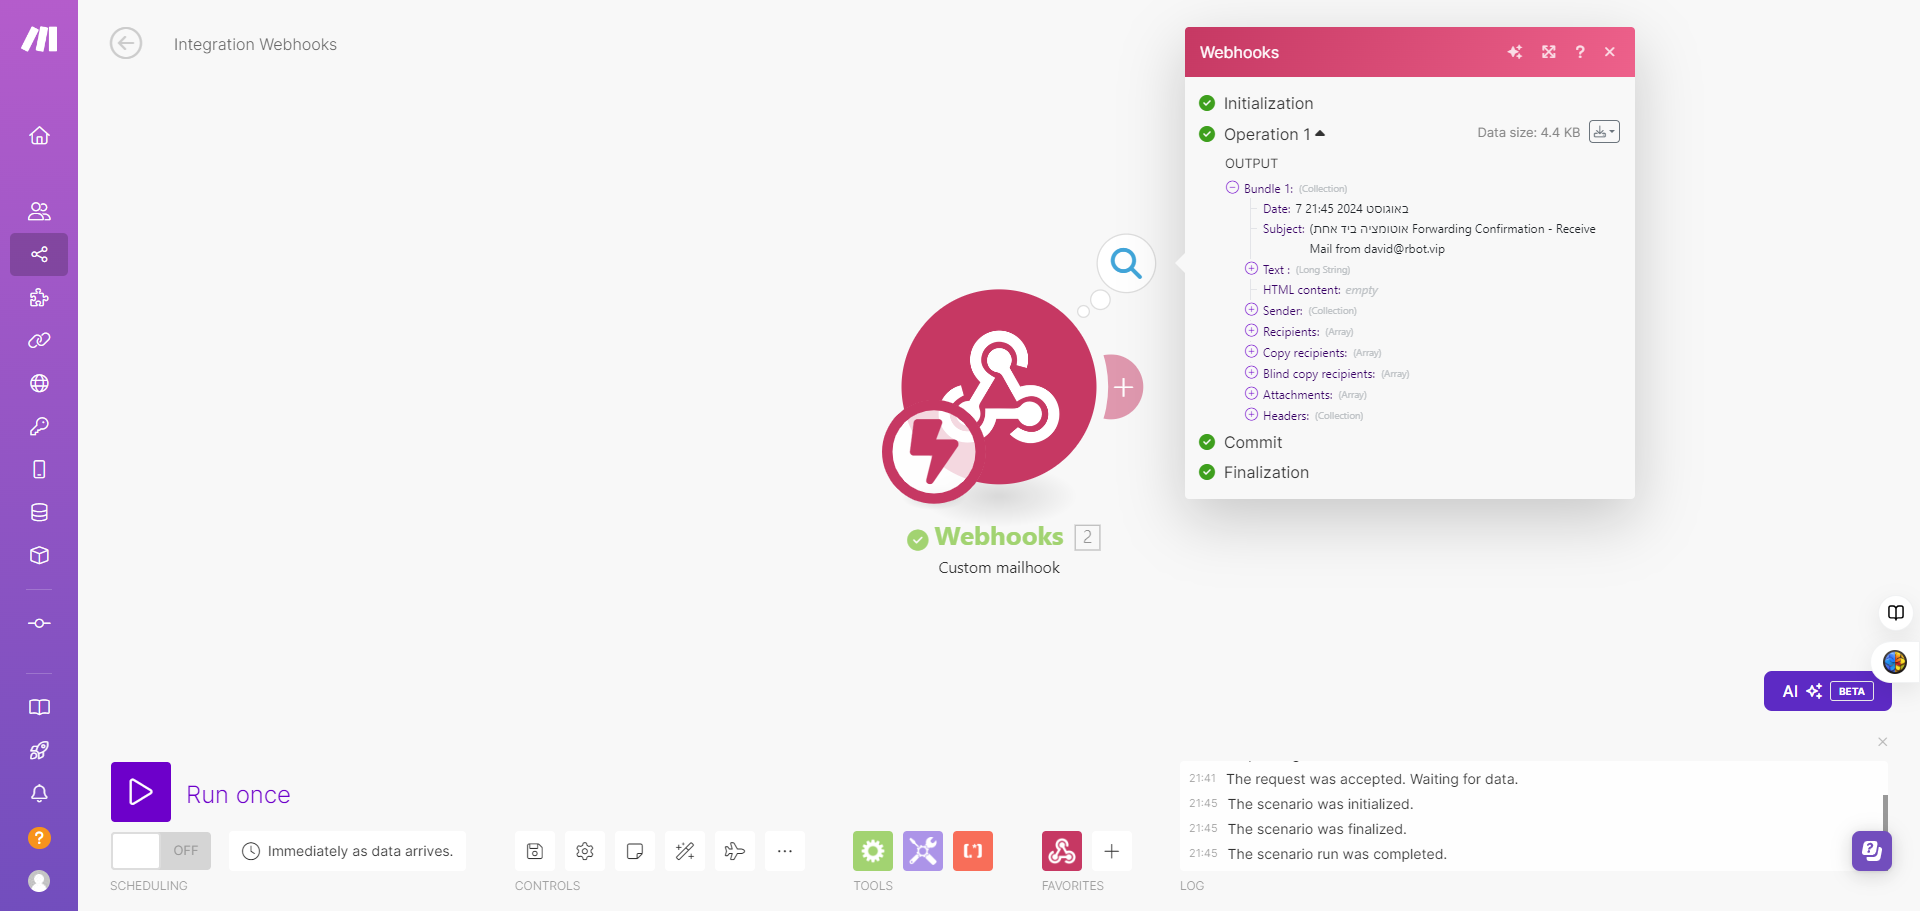Go back with the arrow button
1920x911 pixels.
coord(126,44)
